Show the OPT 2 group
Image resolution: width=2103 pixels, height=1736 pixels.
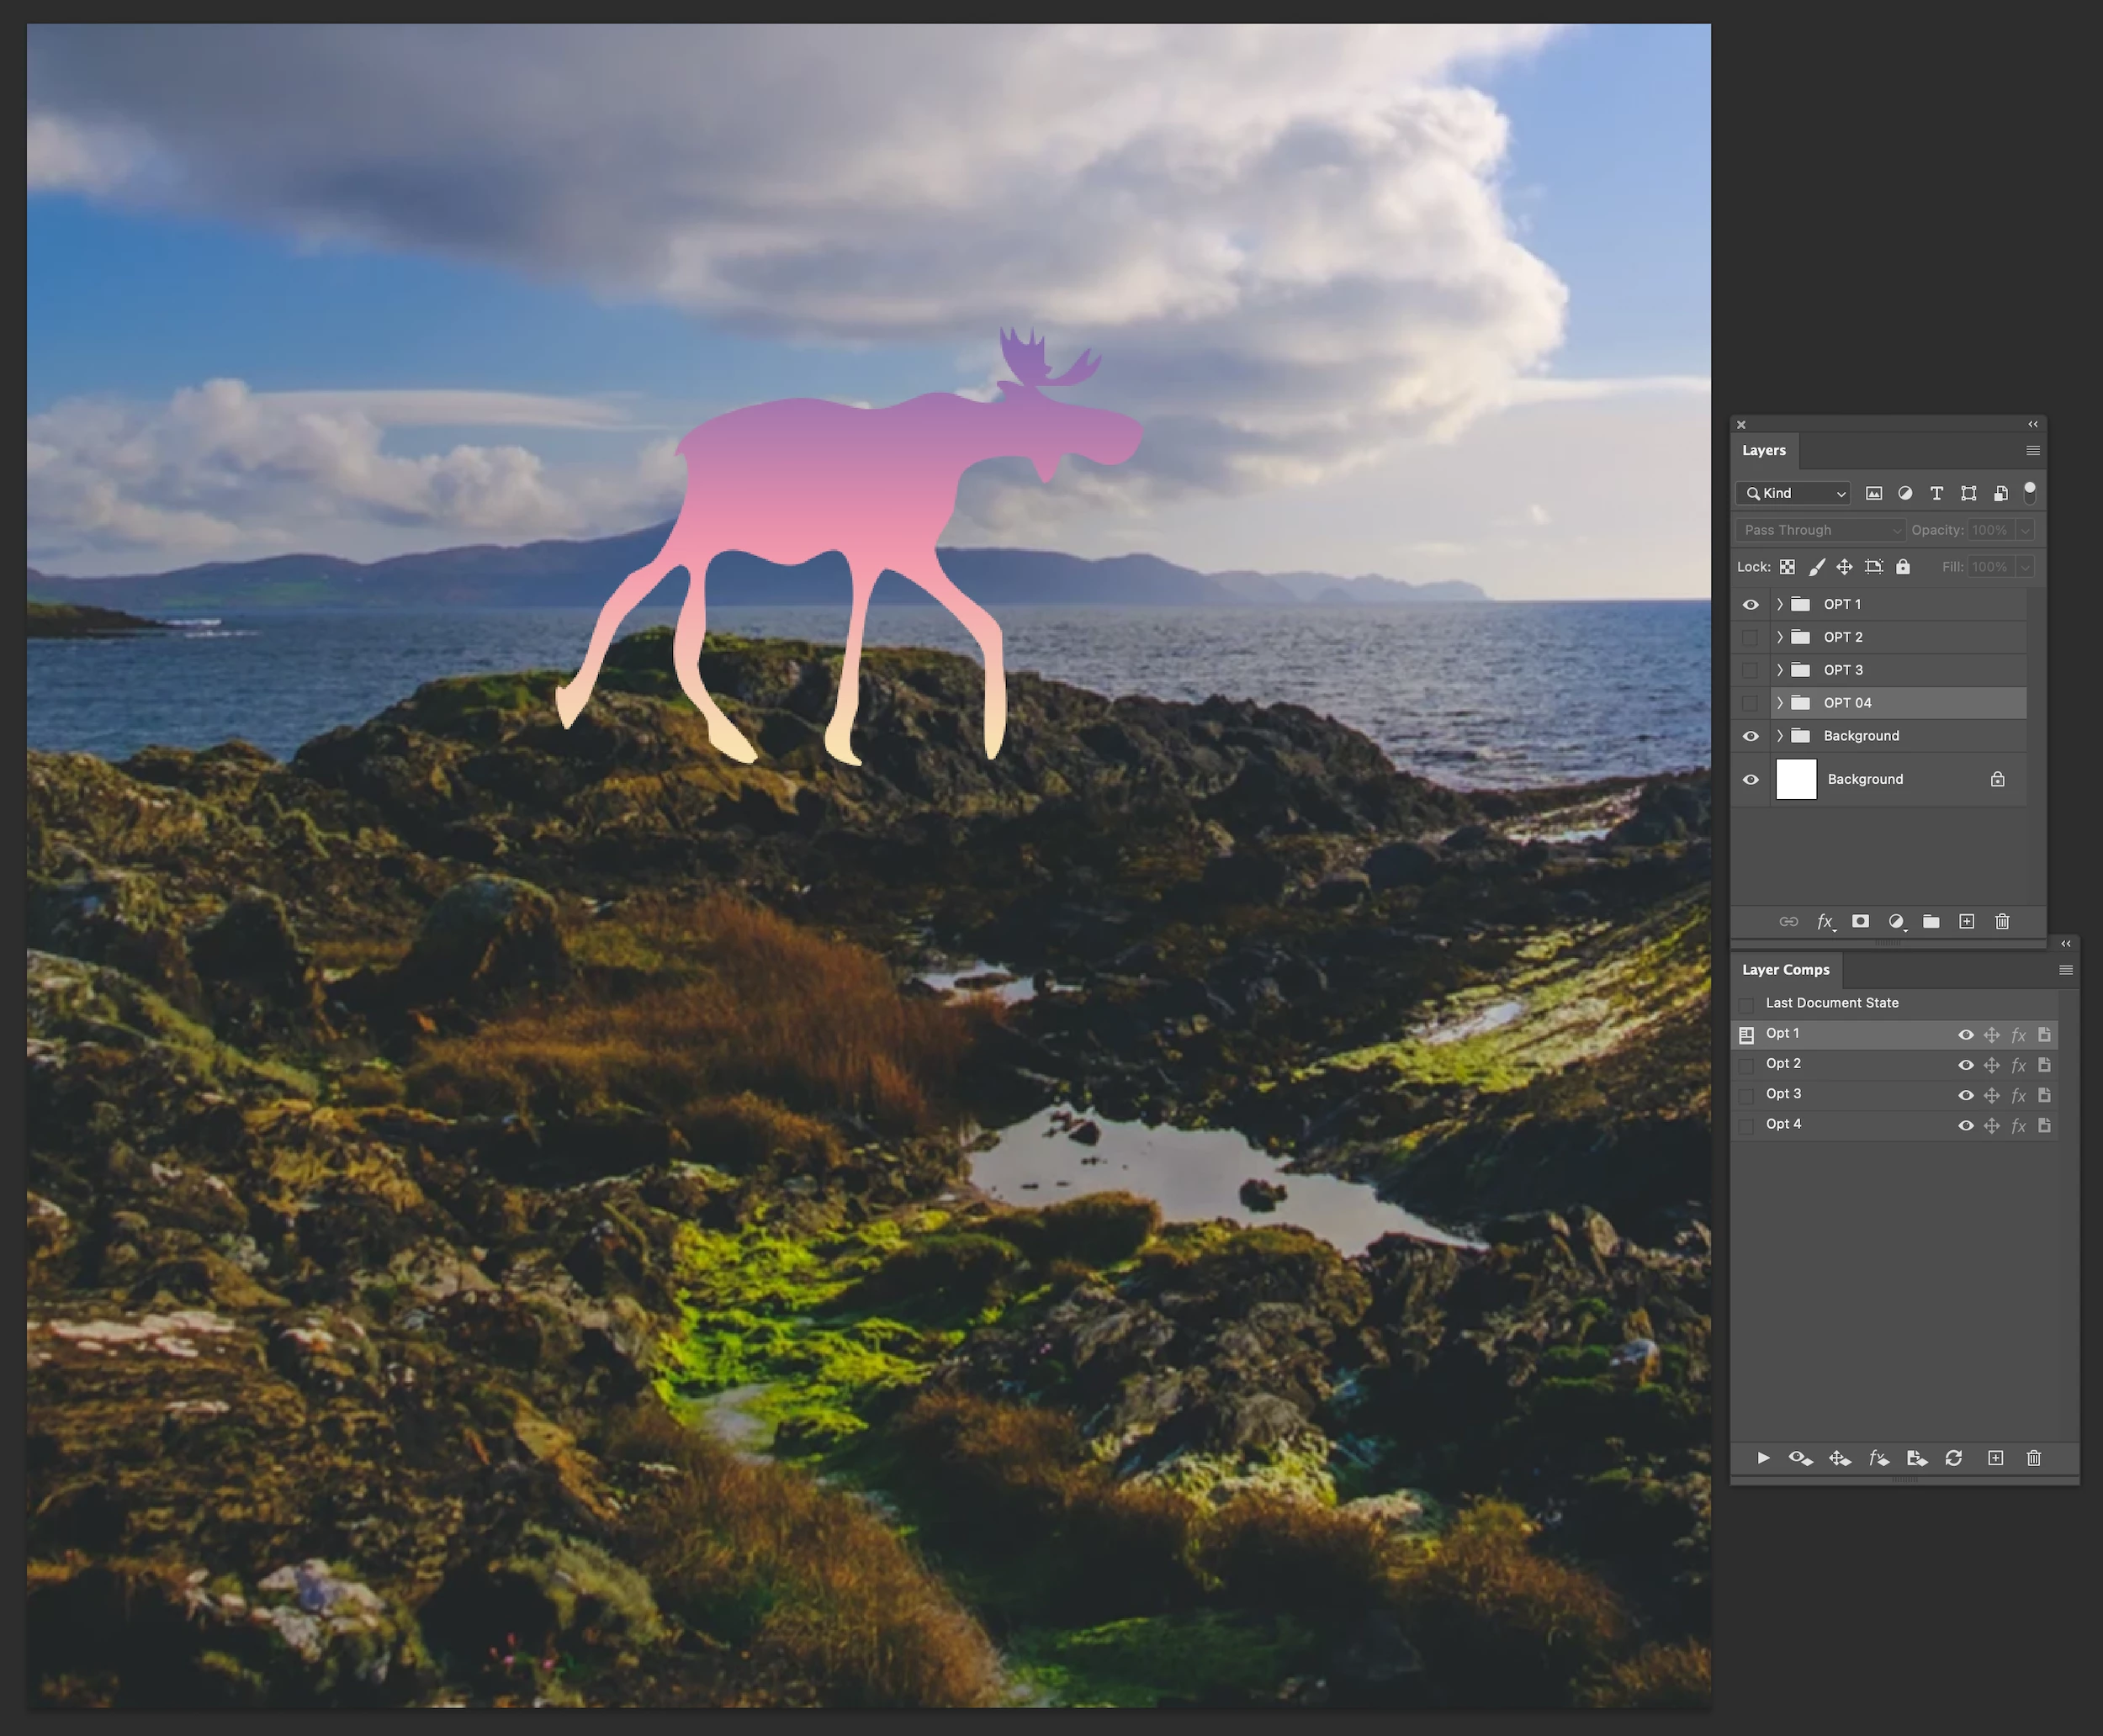point(1750,637)
